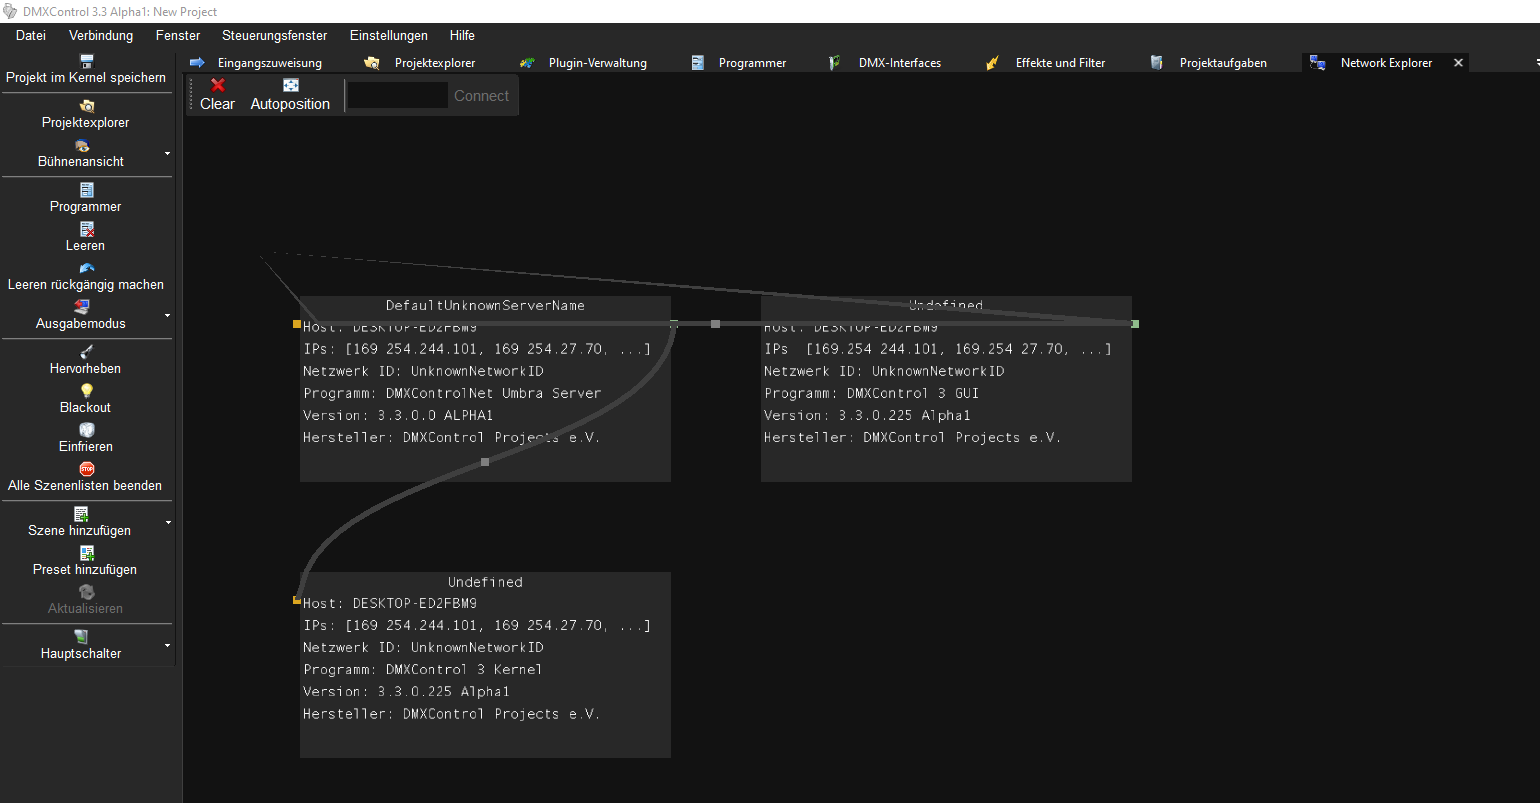The image size is (1540, 803).
Task: Click the Leeren programmer icon
Action: tap(86, 230)
